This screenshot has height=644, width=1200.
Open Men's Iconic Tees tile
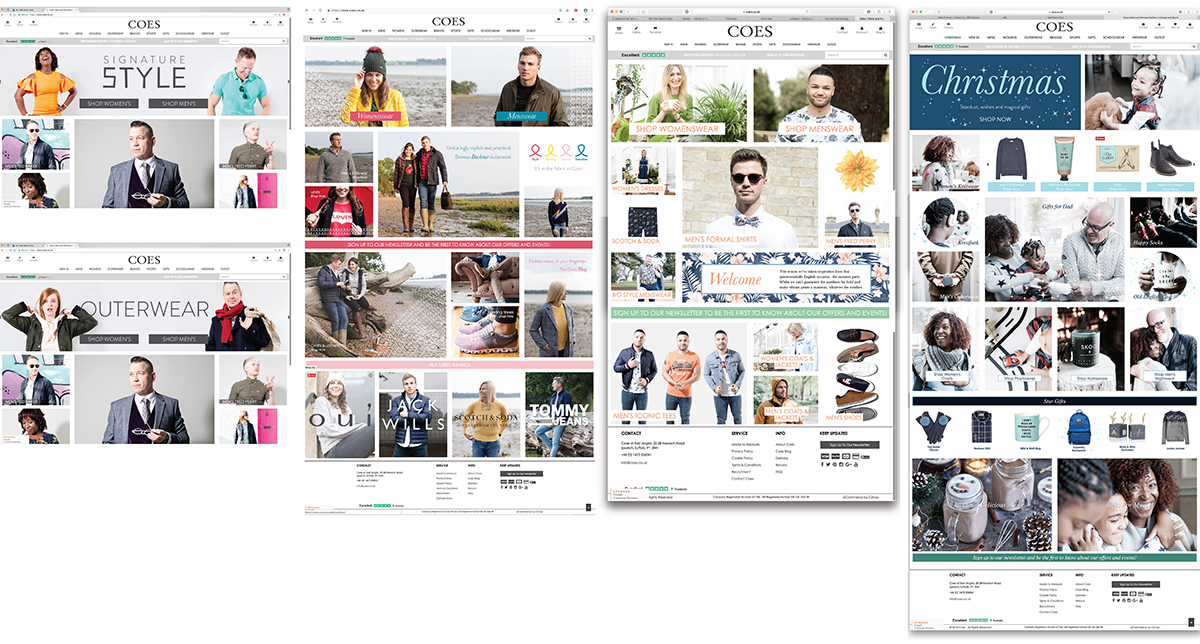(679, 371)
